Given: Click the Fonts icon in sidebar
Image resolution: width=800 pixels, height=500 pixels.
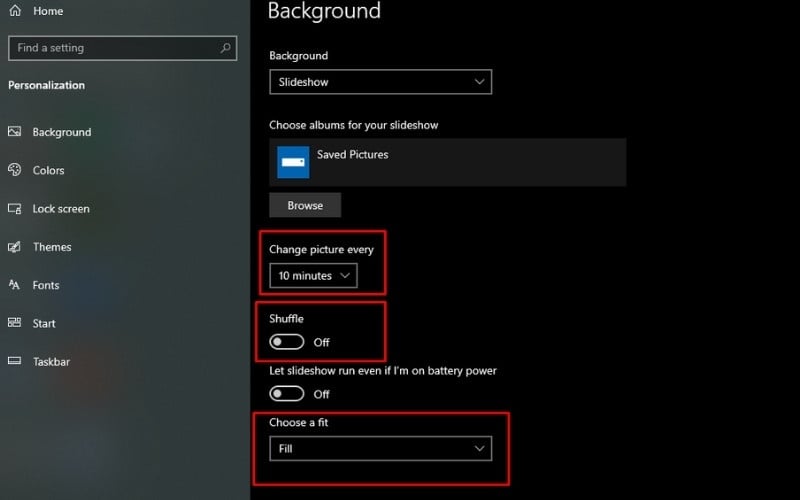Looking at the screenshot, I should (15, 285).
